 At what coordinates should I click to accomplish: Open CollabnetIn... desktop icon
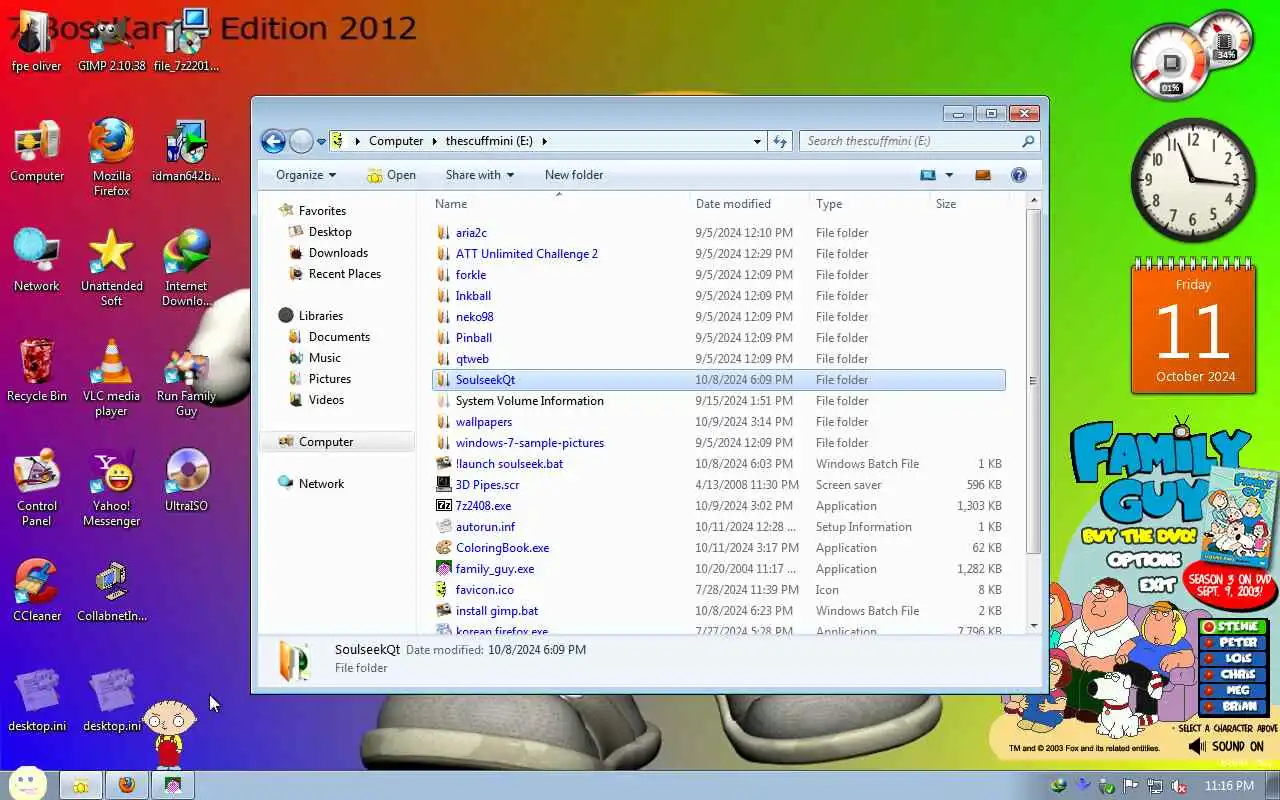pos(111,590)
